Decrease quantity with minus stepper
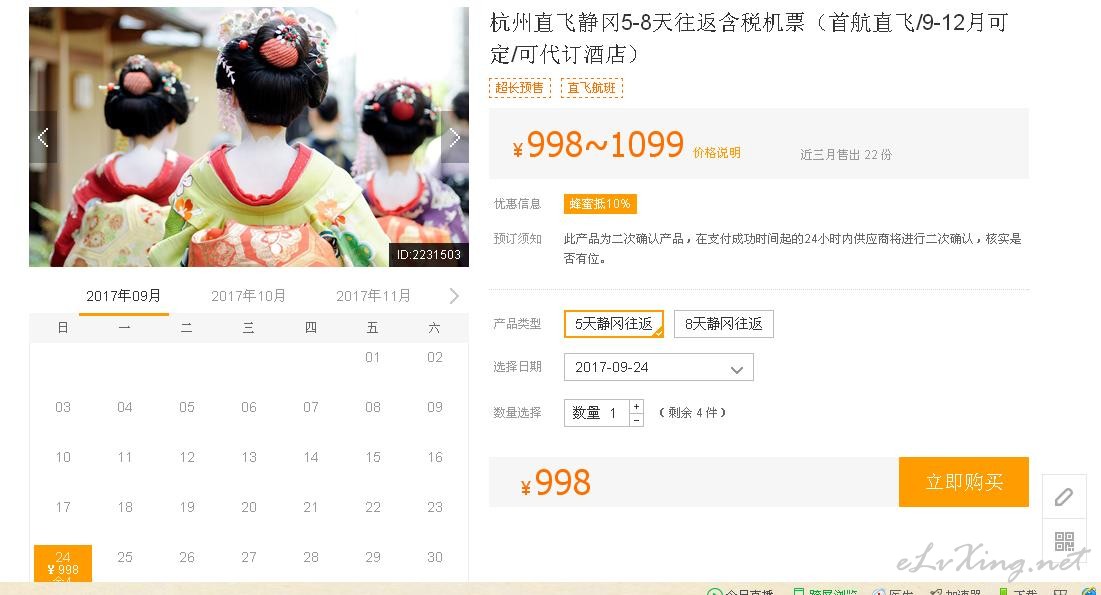The image size is (1101, 595). (x=636, y=419)
